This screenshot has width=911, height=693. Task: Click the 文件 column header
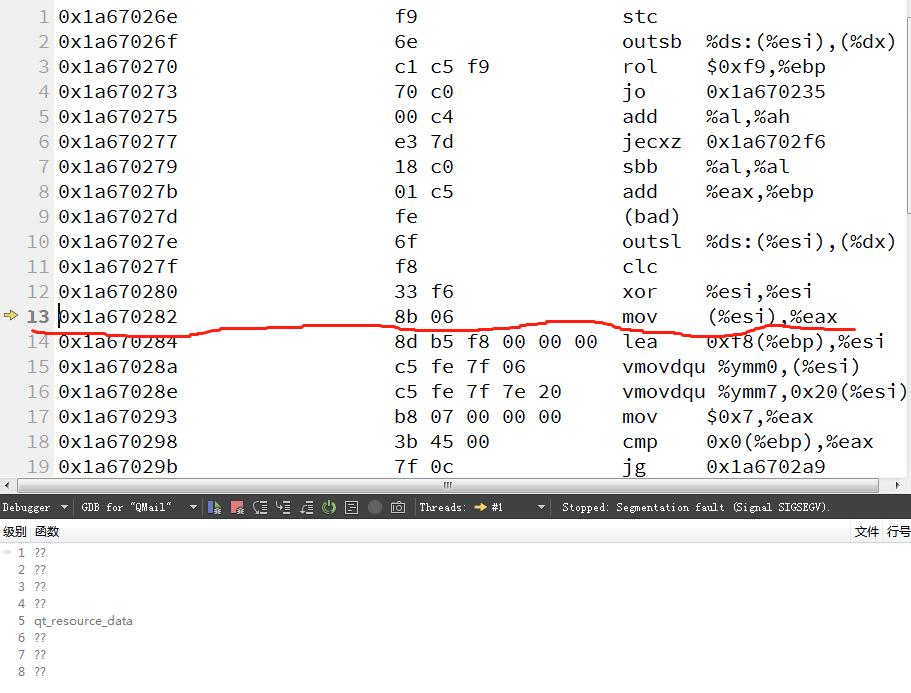(866, 532)
